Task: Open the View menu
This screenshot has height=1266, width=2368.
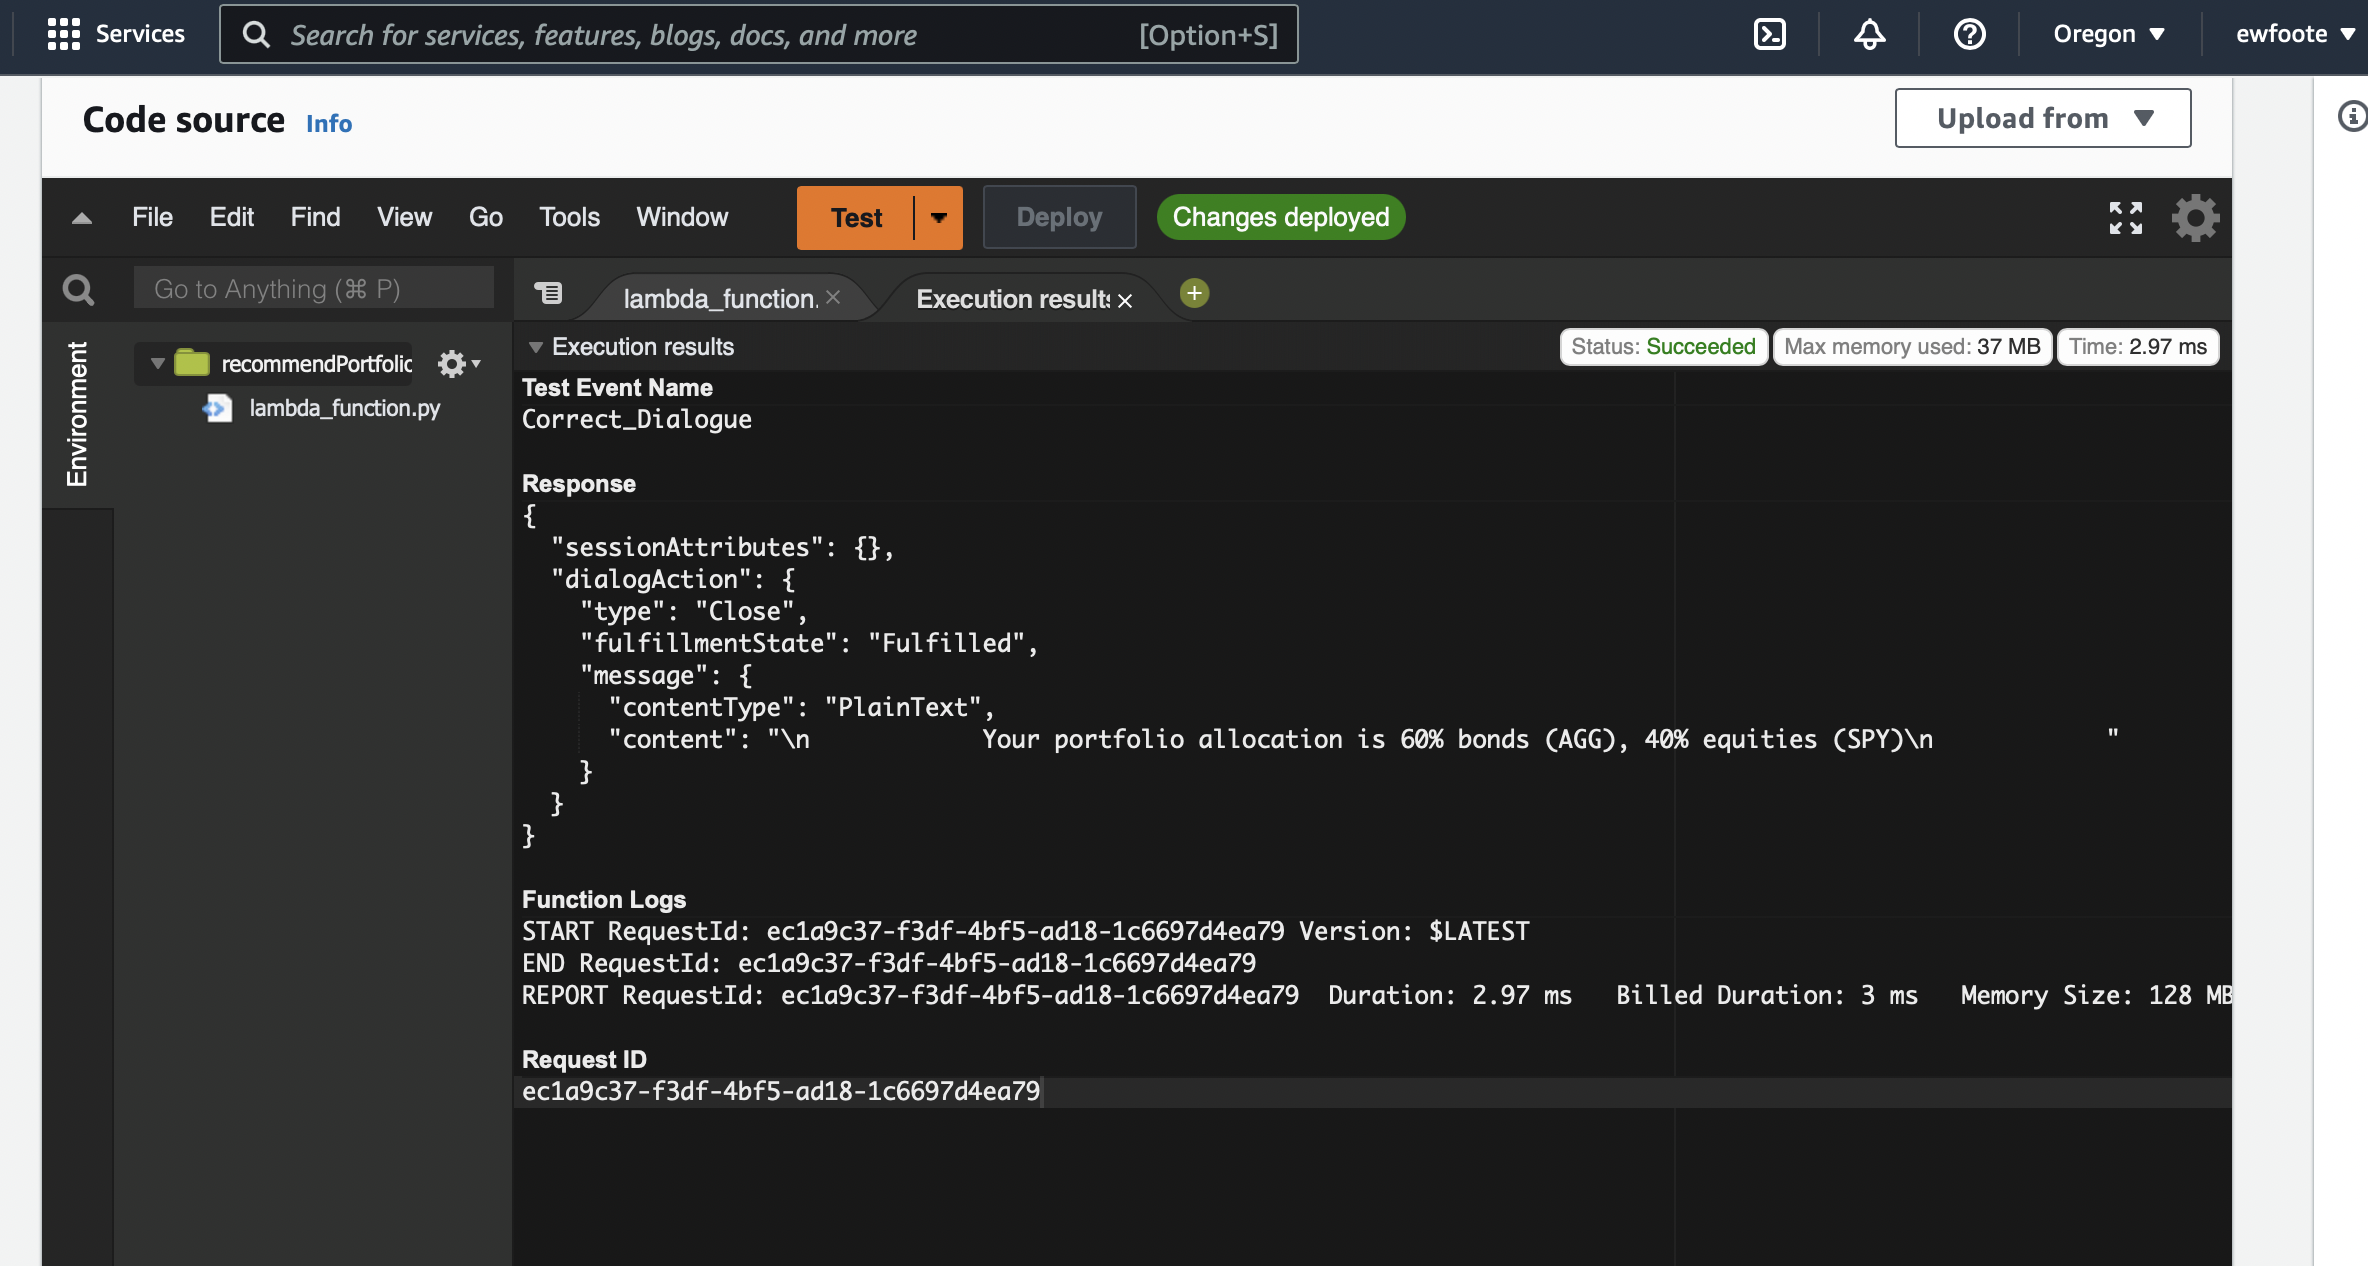Action: coord(404,217)
